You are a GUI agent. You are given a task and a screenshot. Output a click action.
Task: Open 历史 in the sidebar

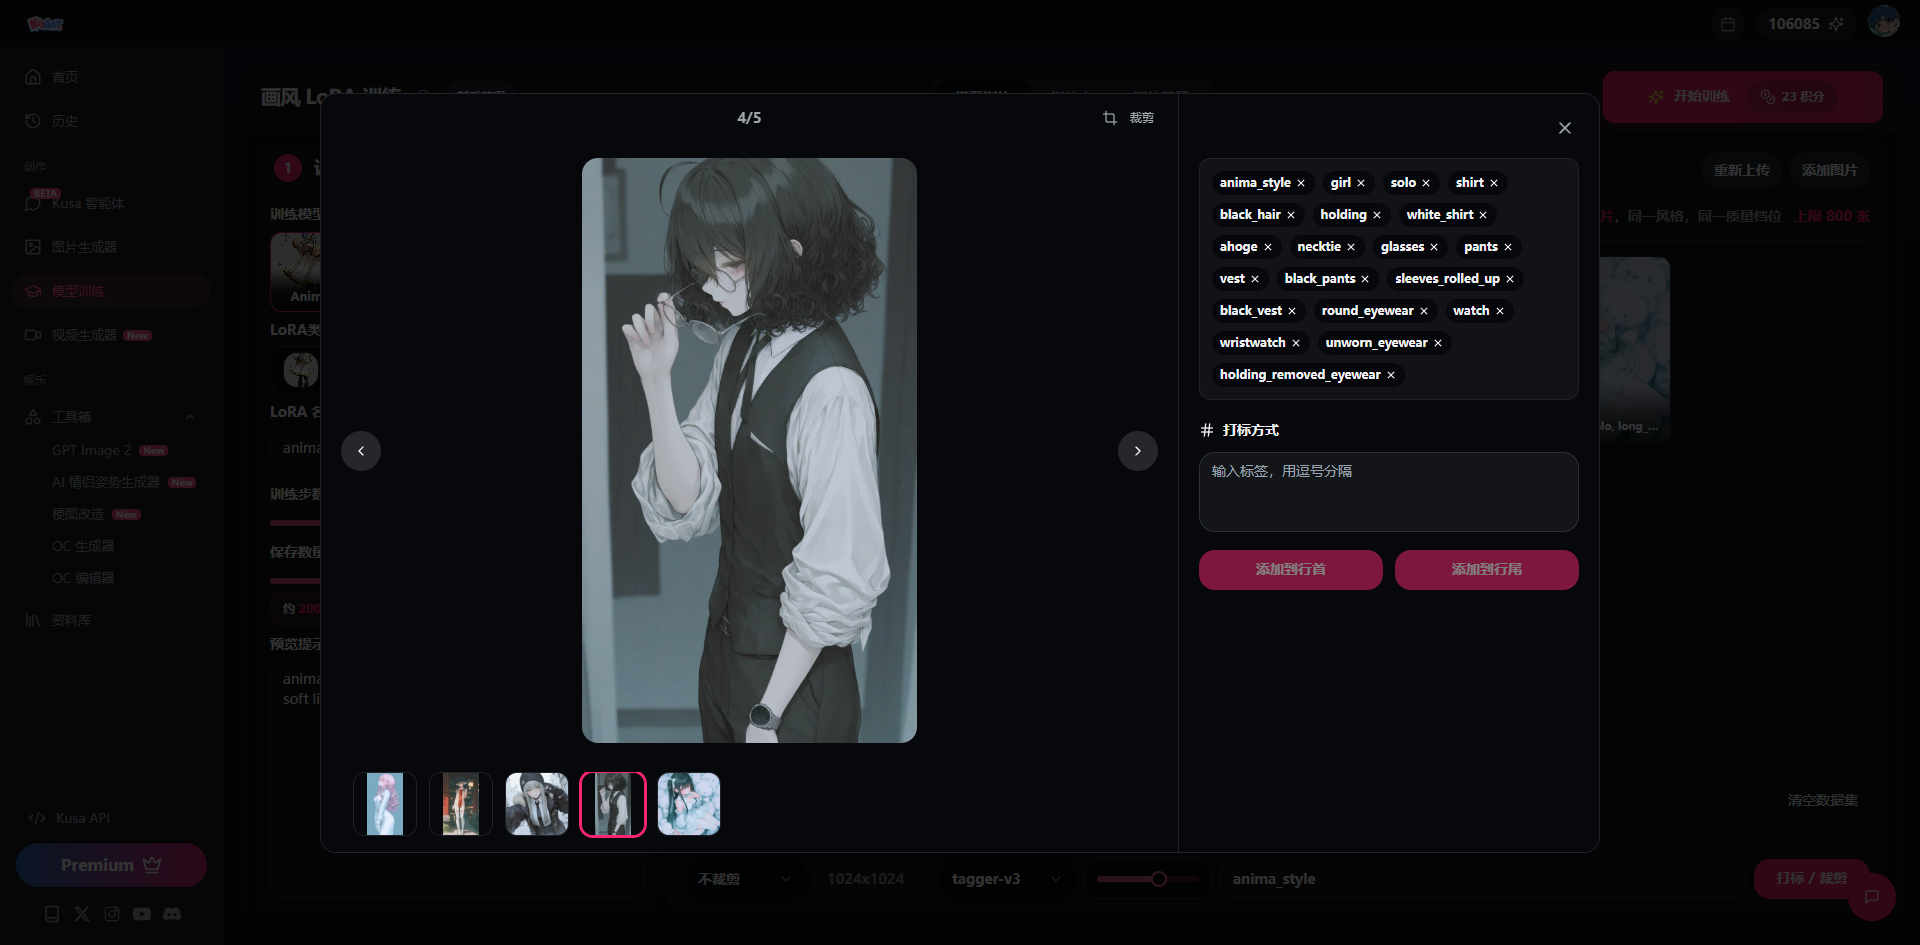[x=111, y=121]
